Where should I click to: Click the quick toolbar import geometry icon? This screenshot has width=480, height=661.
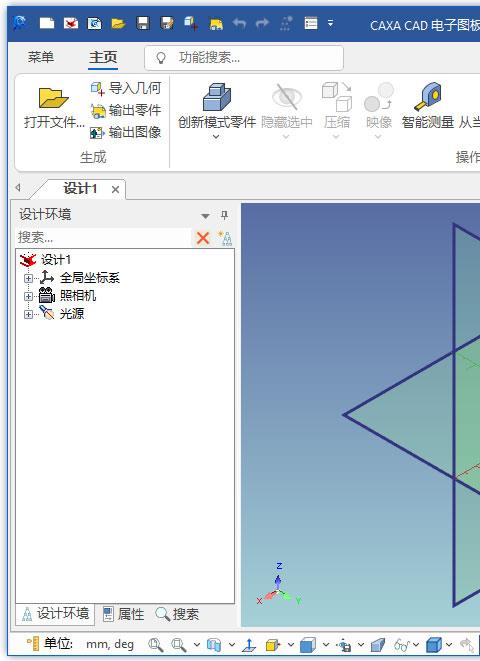pos(191,23)
